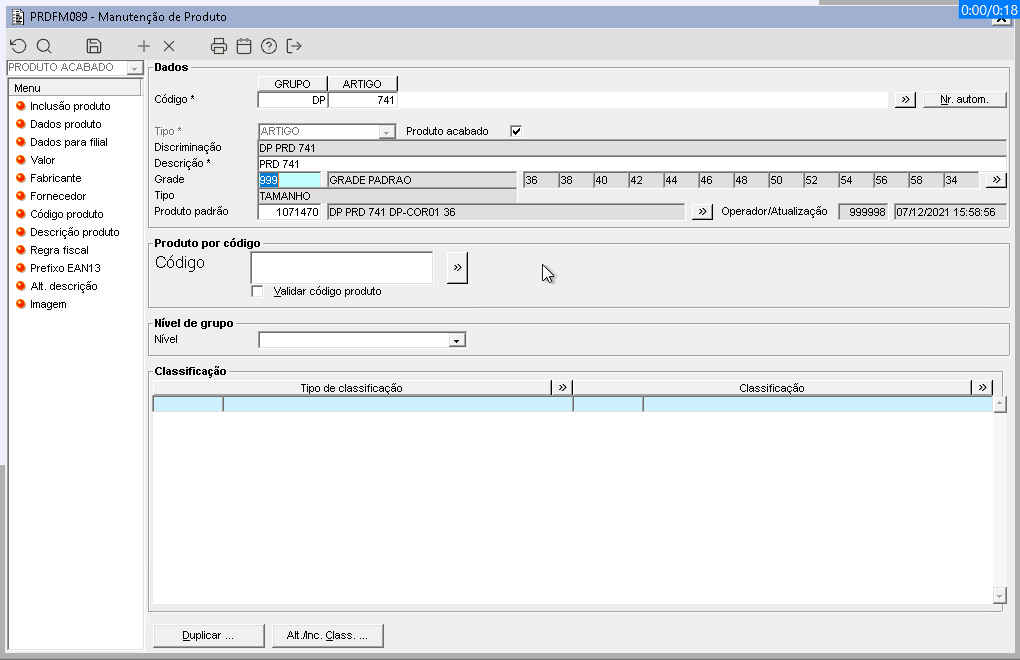Click the Operador field 999998
1020x660 pixels.
tap(863, 212)
